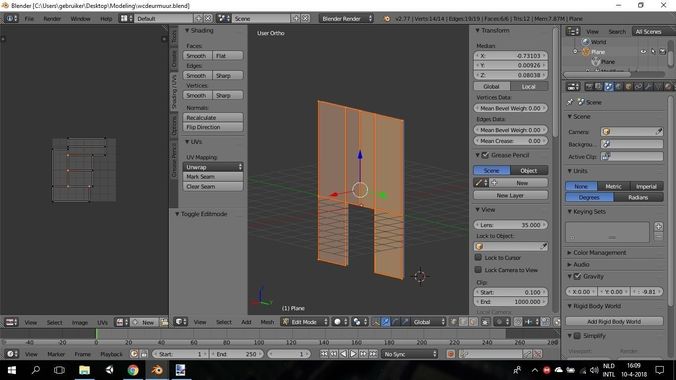The image size is (676, 380).
Task: Click the Recalculate normals button
Action: [213, 117]
